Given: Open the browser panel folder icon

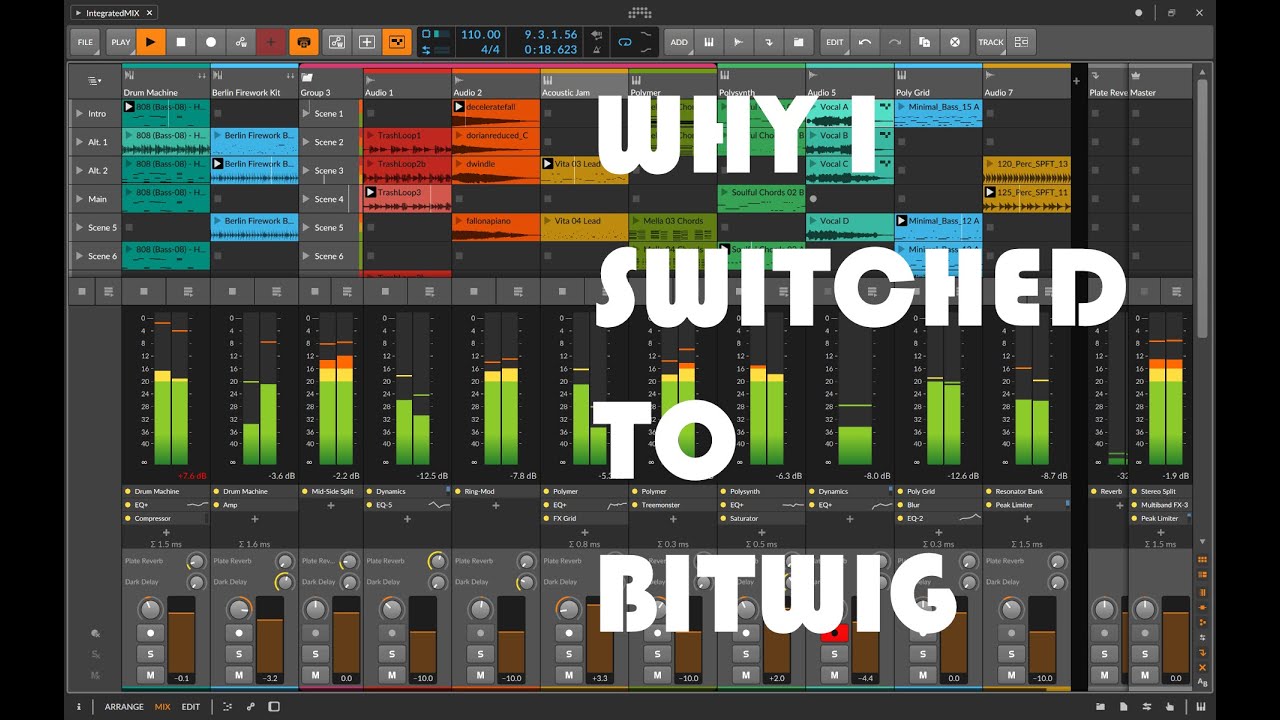Looking at the screenshot, I should click(1098, 707).
